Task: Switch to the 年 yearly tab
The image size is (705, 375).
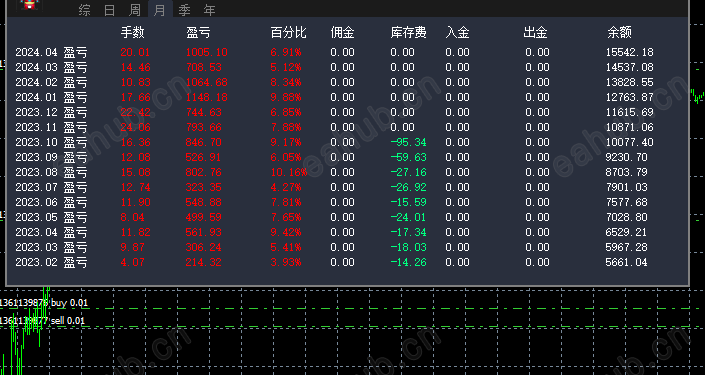Action: [x=209, y=10]
